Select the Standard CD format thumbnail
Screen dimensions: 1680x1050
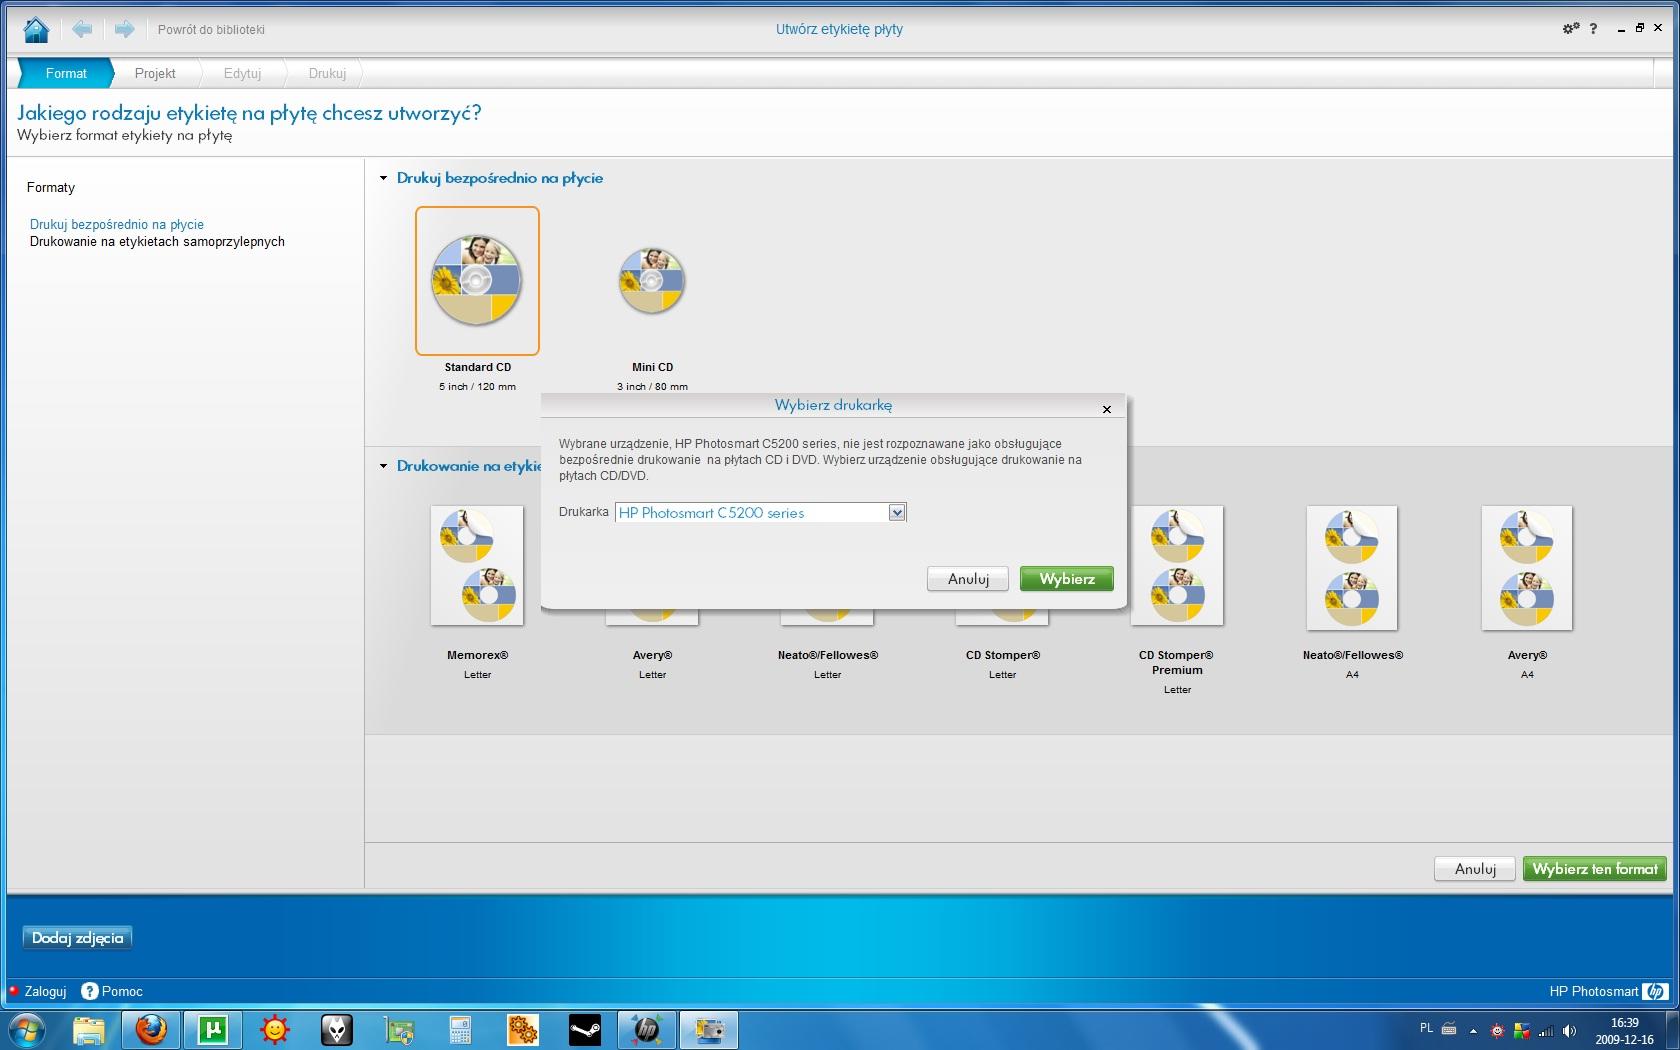[477, 281]
